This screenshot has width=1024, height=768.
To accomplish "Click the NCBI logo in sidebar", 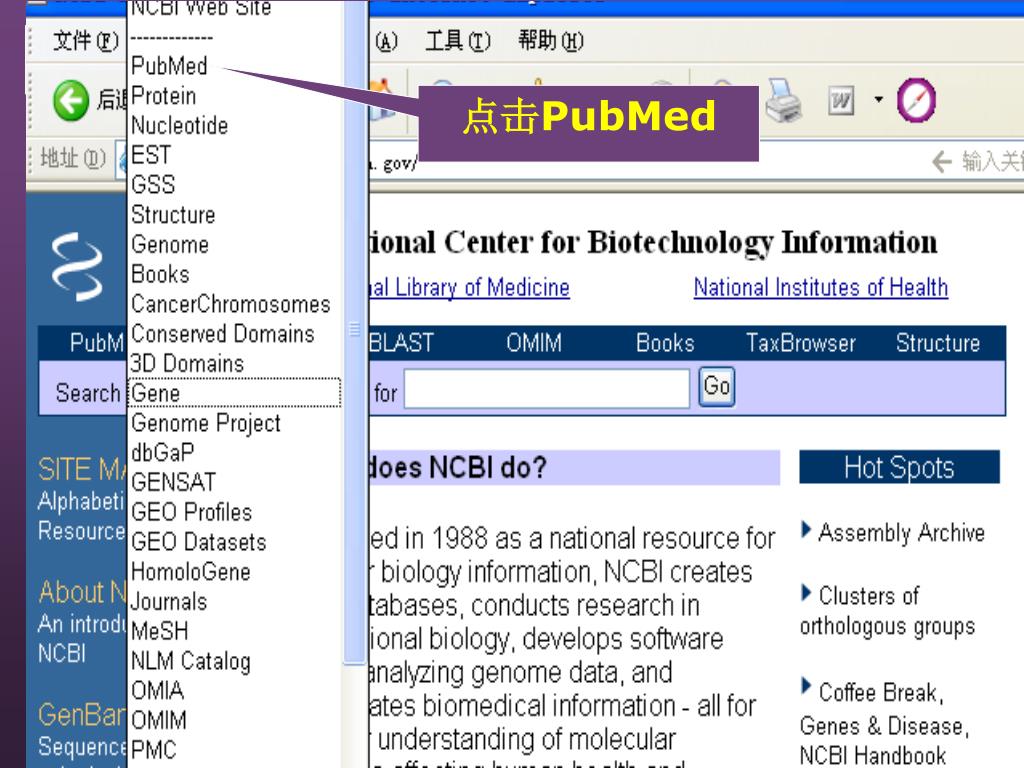I will 77,267.
